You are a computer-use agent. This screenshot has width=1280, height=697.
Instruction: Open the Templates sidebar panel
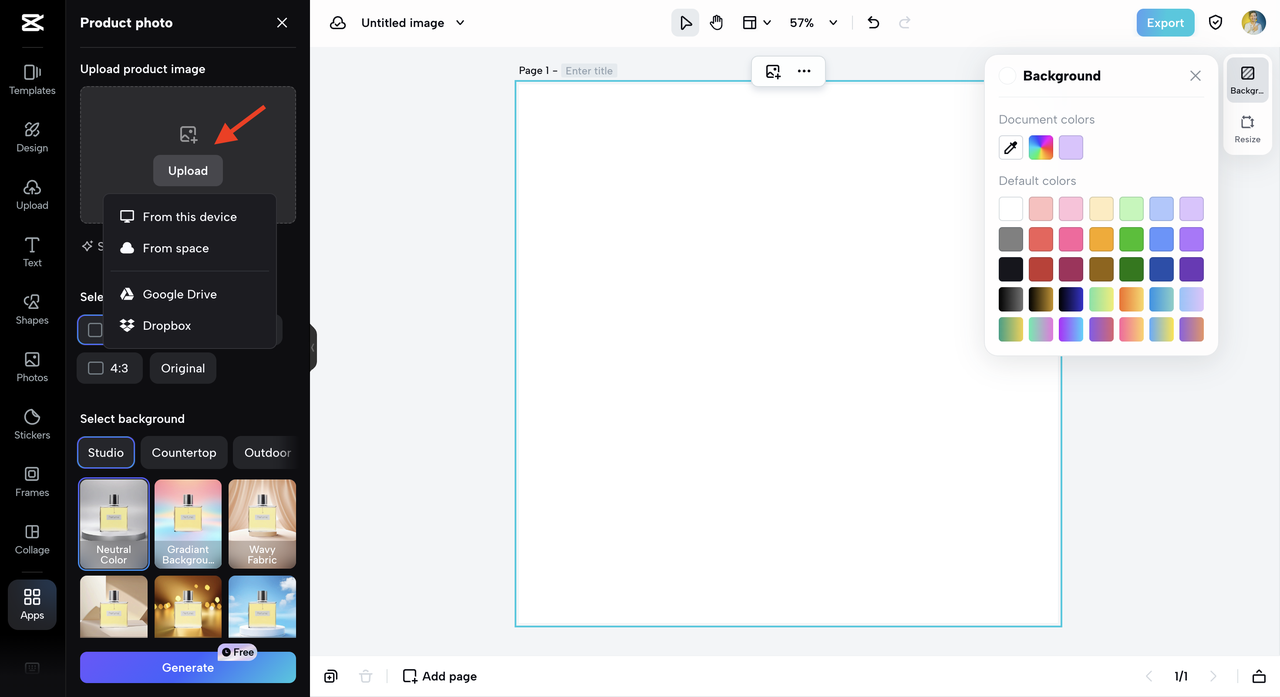coord(32,79)
